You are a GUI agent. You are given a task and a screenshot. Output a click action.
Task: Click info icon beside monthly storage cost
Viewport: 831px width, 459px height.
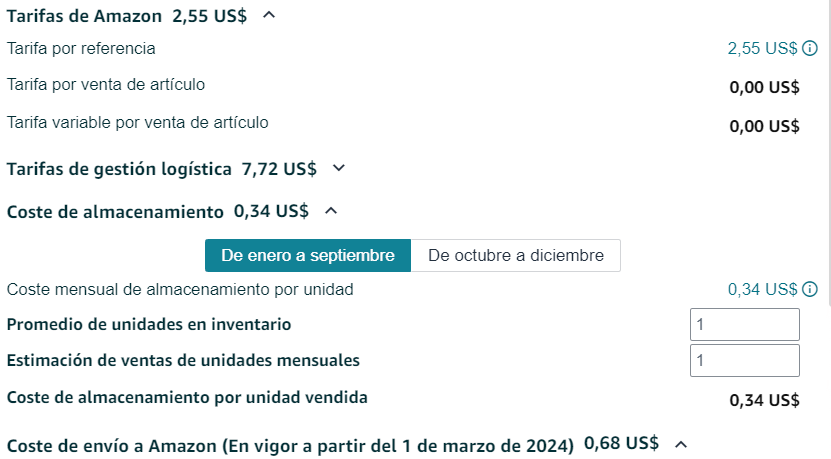click(810, 289)
